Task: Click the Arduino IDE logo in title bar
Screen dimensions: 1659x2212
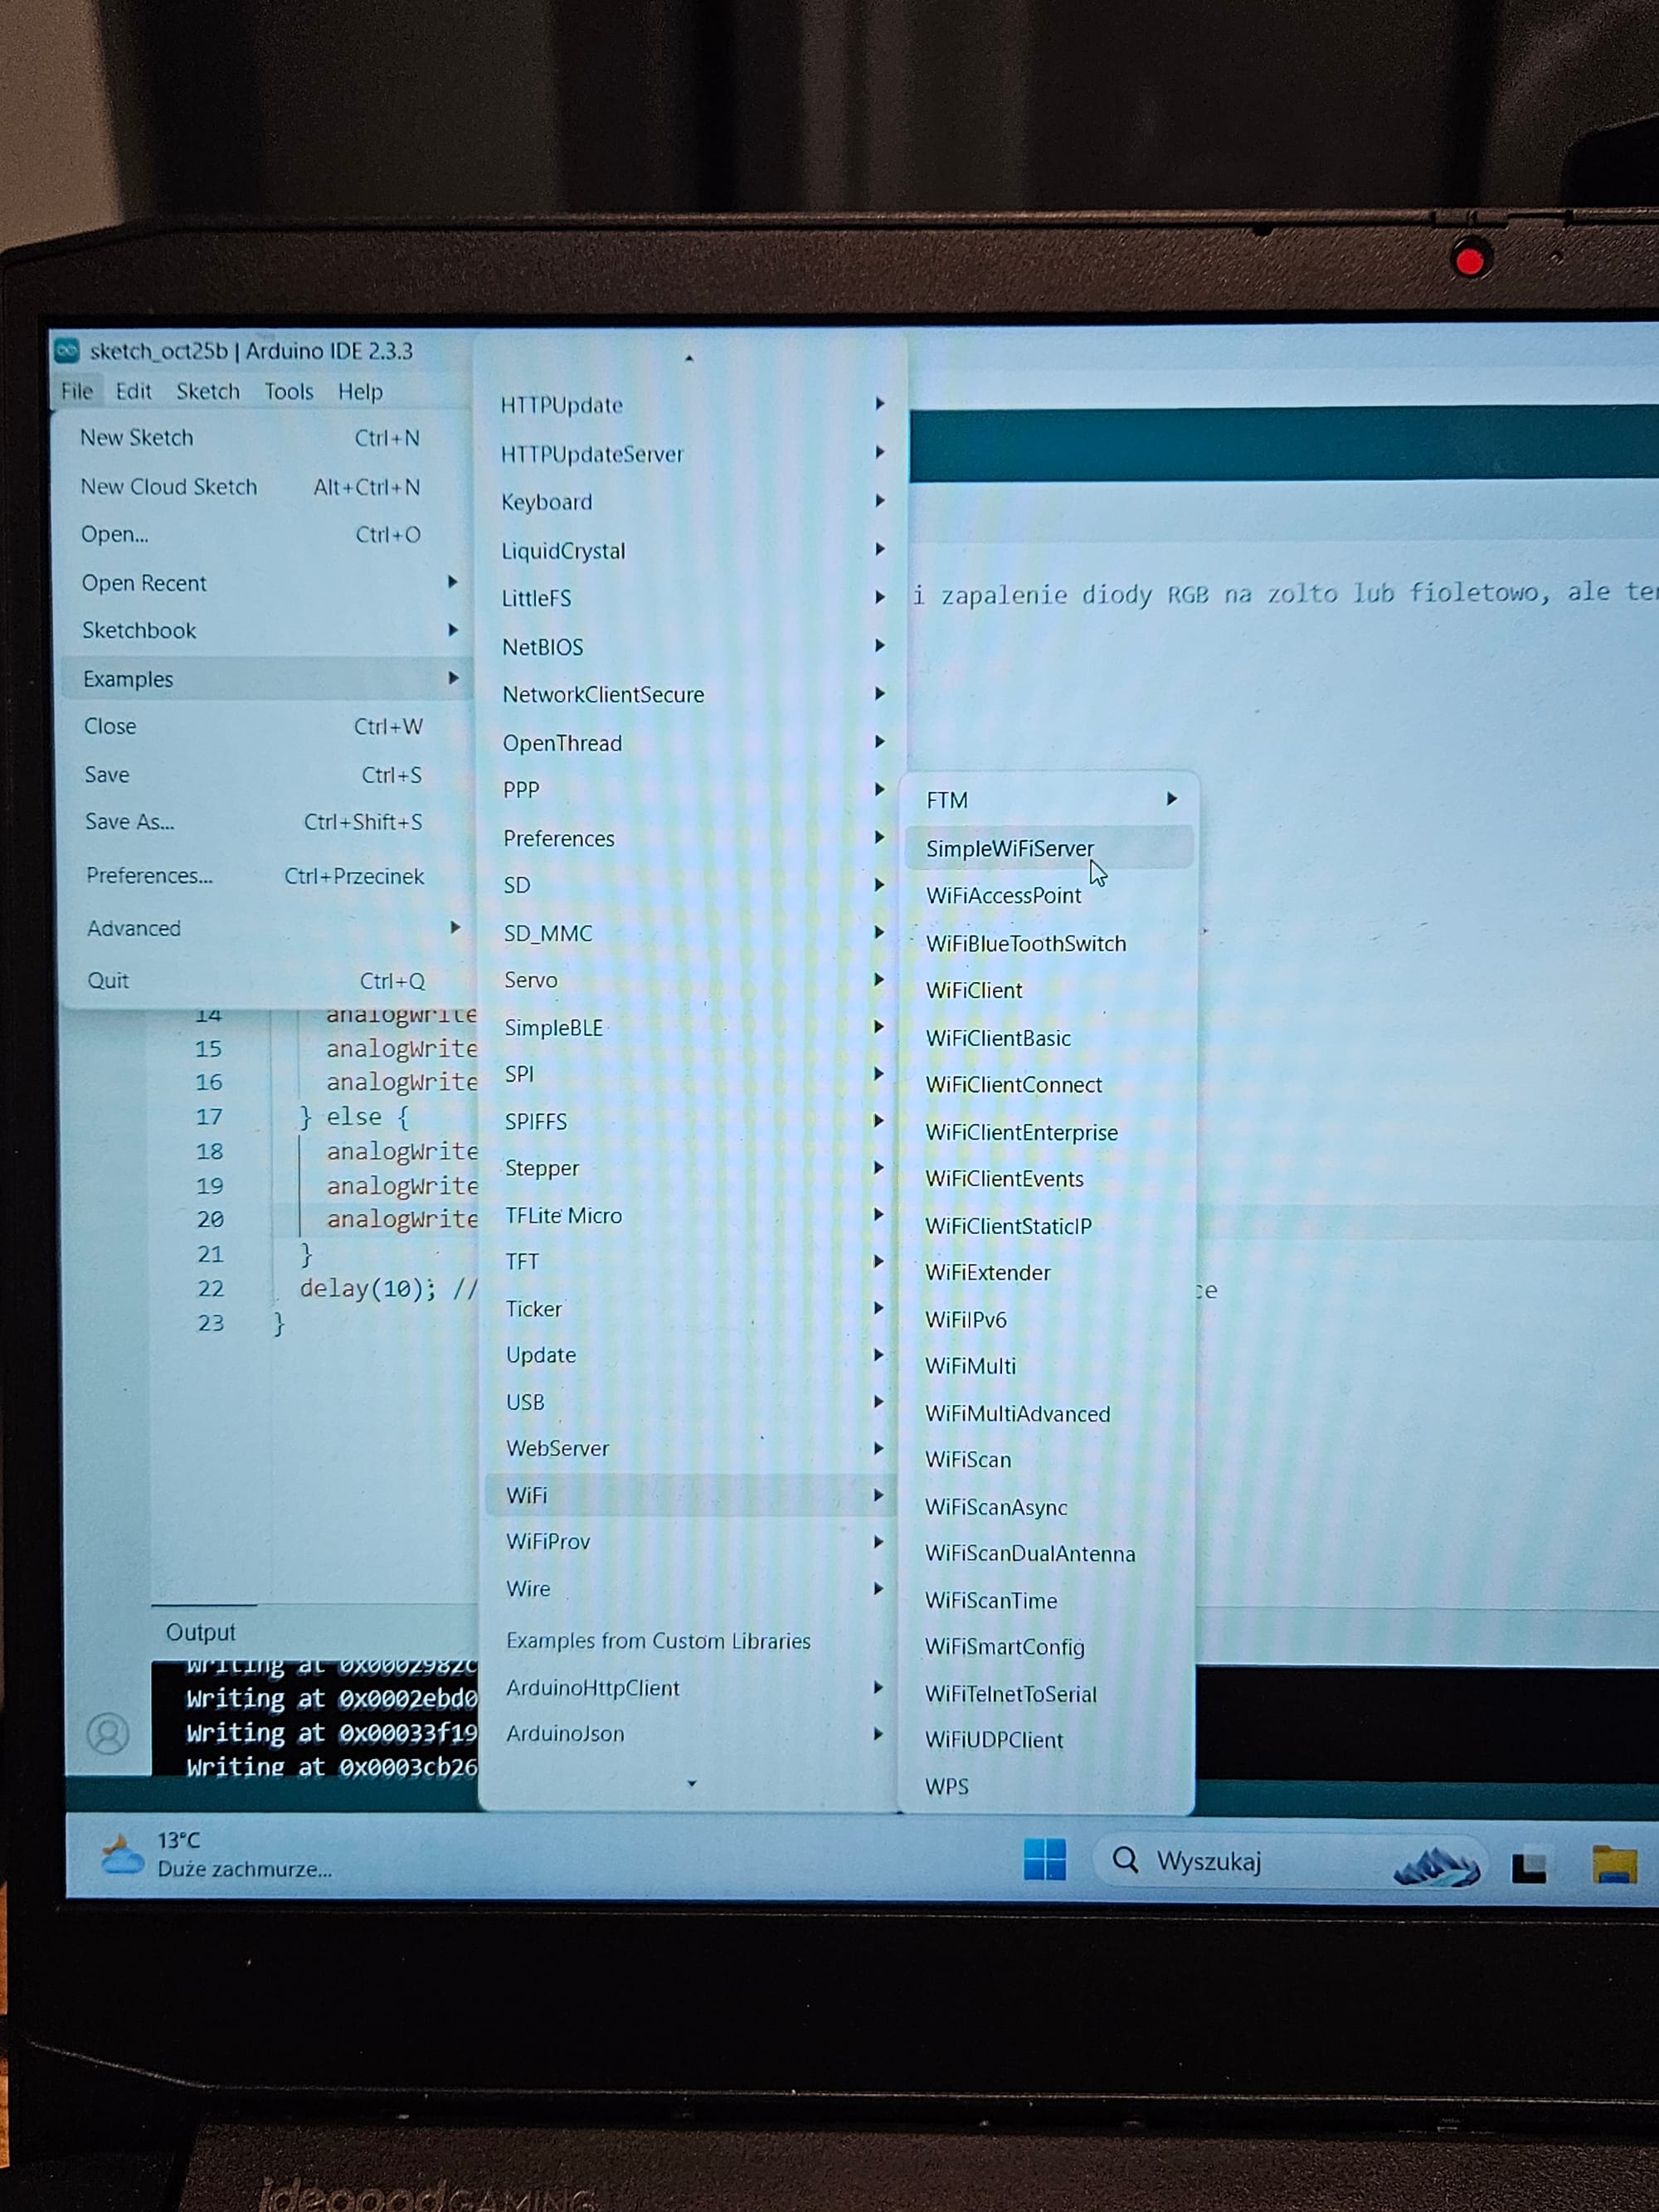Action: click(x=67, y=350)
